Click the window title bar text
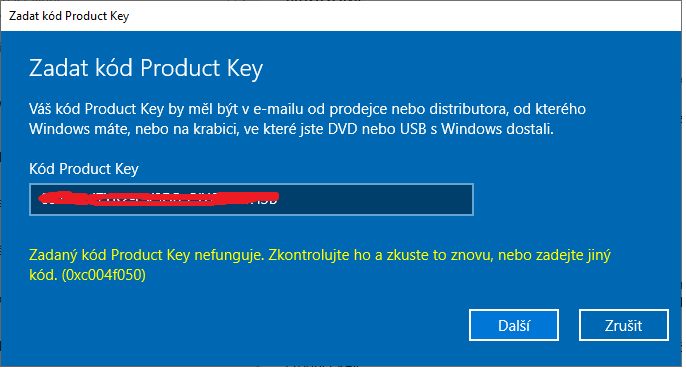 click(69, 16)
